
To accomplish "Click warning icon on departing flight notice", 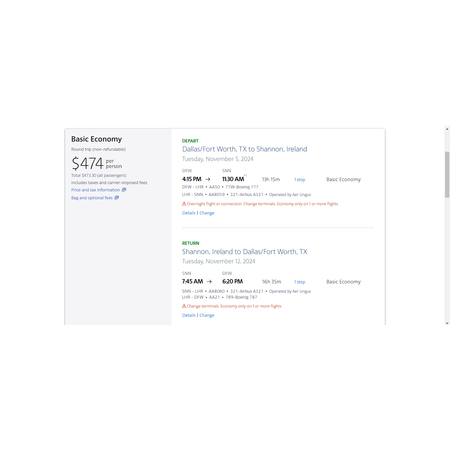I will [x=184, y=204].
